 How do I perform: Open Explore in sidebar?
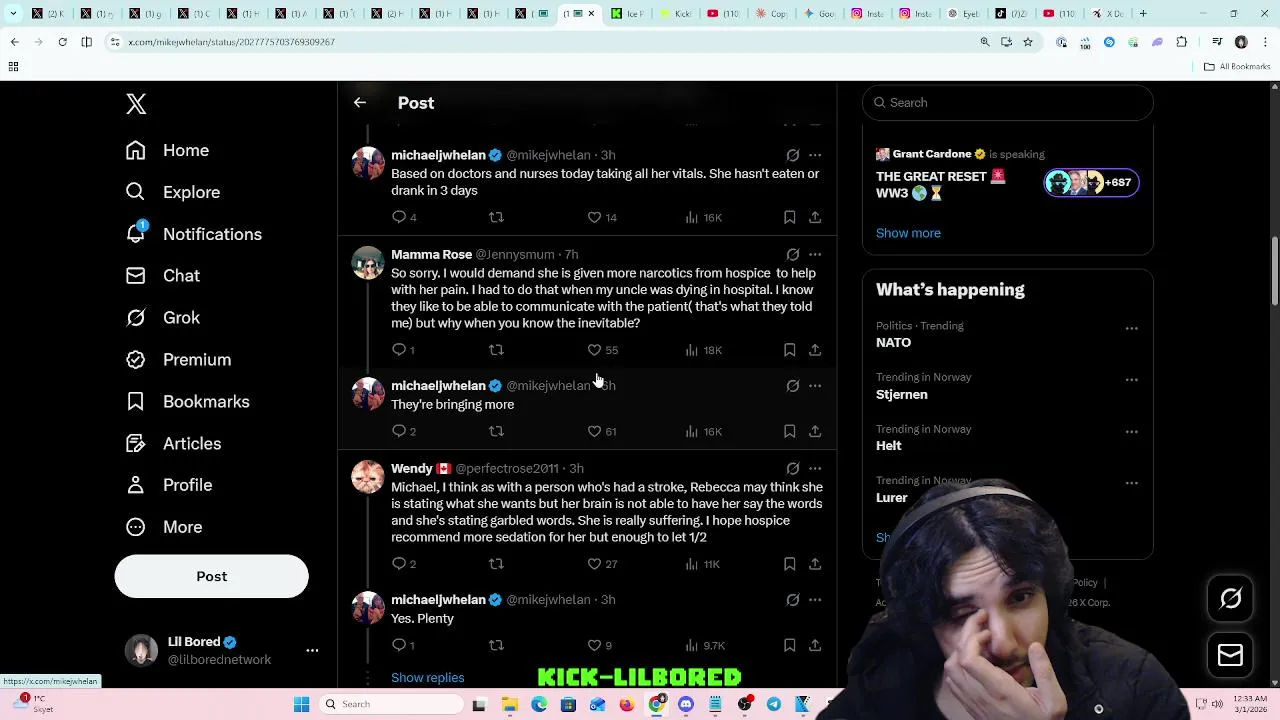tap(173, 192)
